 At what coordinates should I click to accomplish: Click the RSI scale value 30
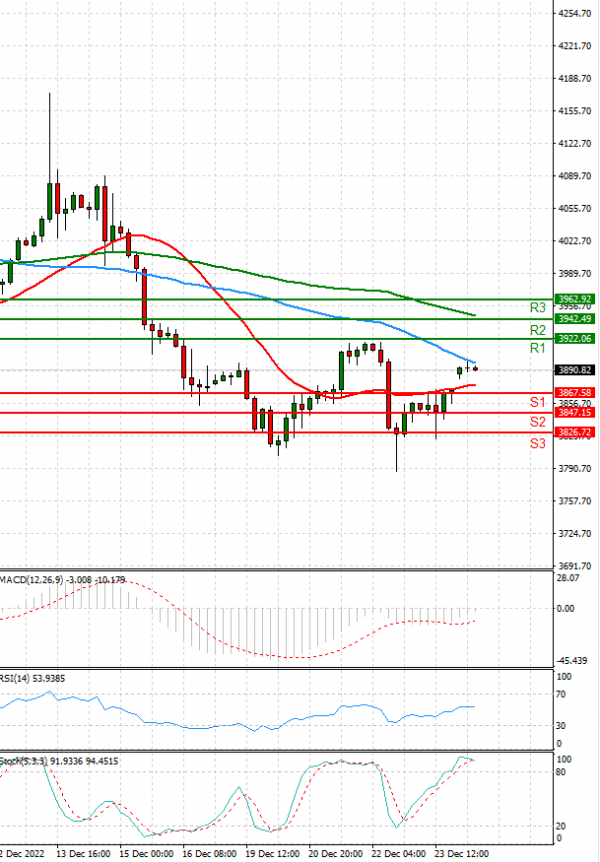point(560,726)
